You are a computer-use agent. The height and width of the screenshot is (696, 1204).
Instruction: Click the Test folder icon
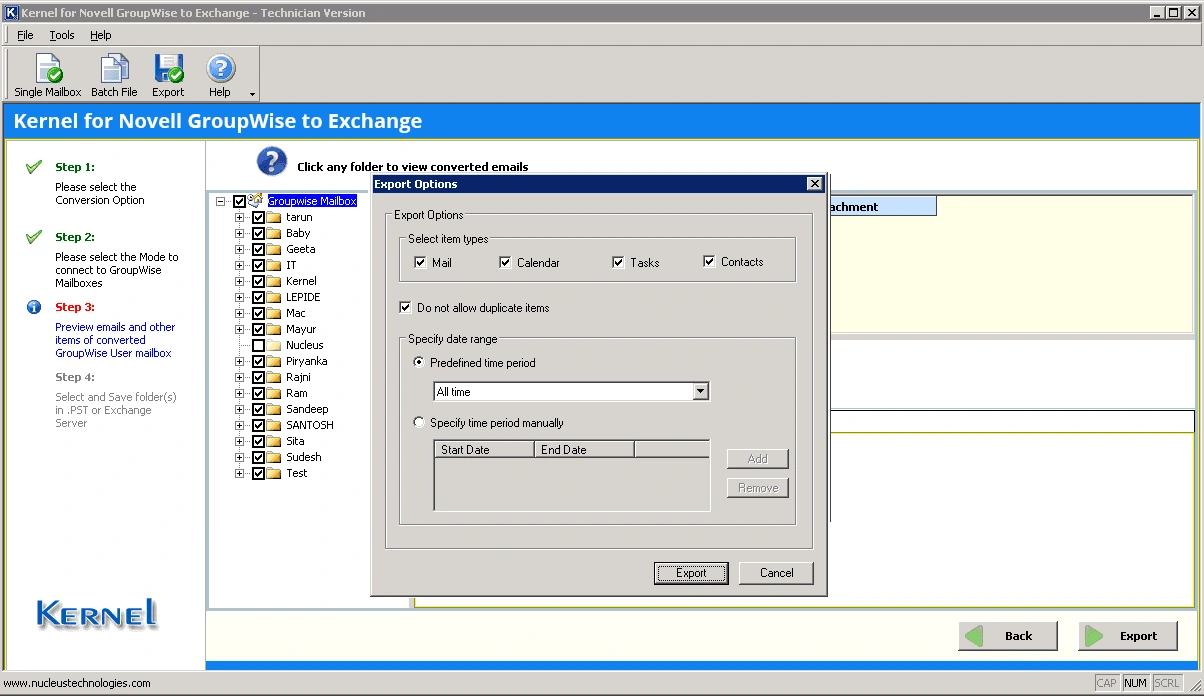274,473
